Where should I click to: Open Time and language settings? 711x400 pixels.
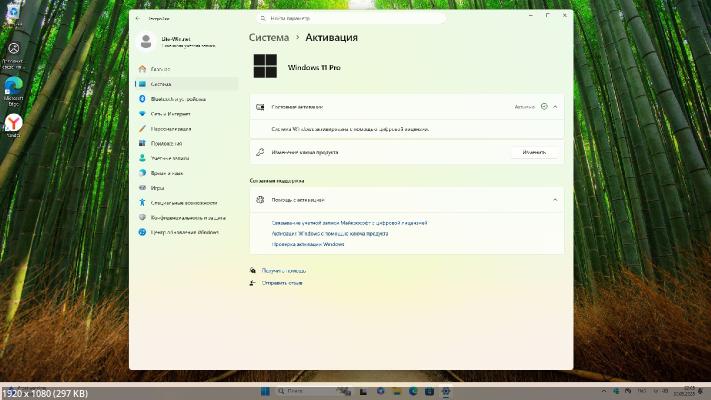tap(168, 172)
